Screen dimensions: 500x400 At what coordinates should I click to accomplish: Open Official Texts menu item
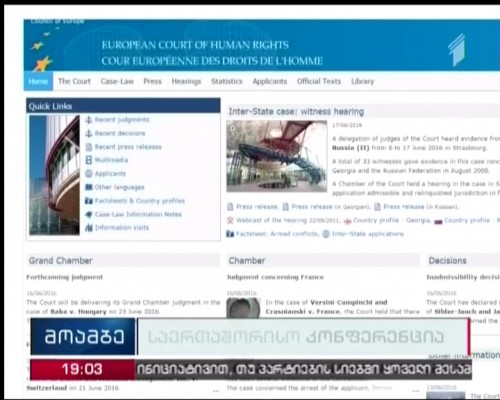pos(319,81)
